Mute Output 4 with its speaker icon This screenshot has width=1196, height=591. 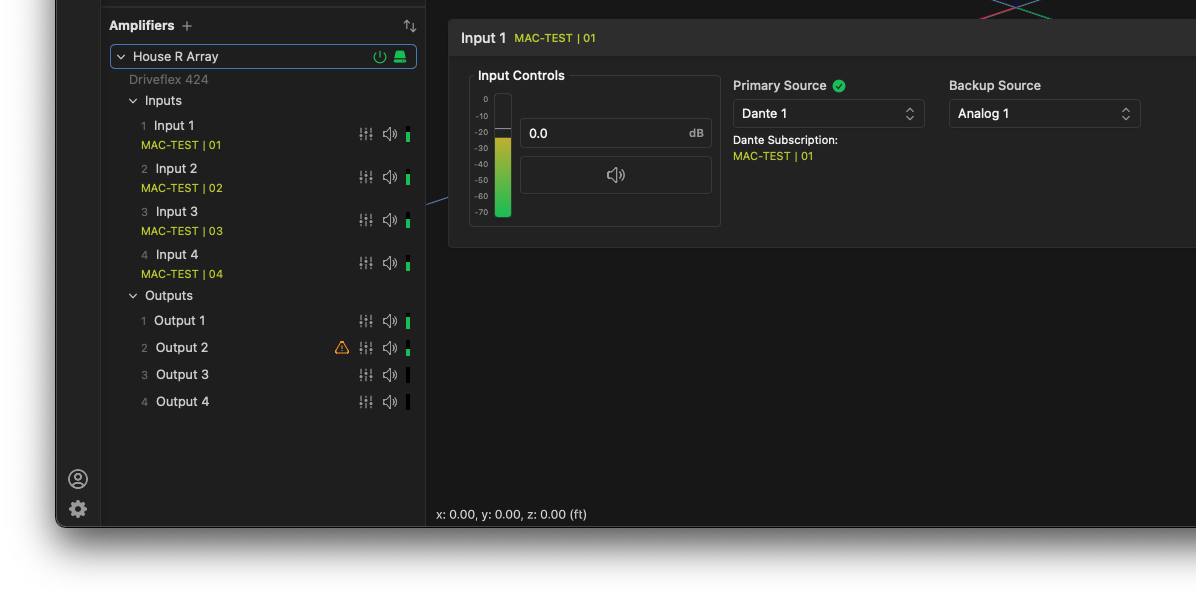point(389,401)
